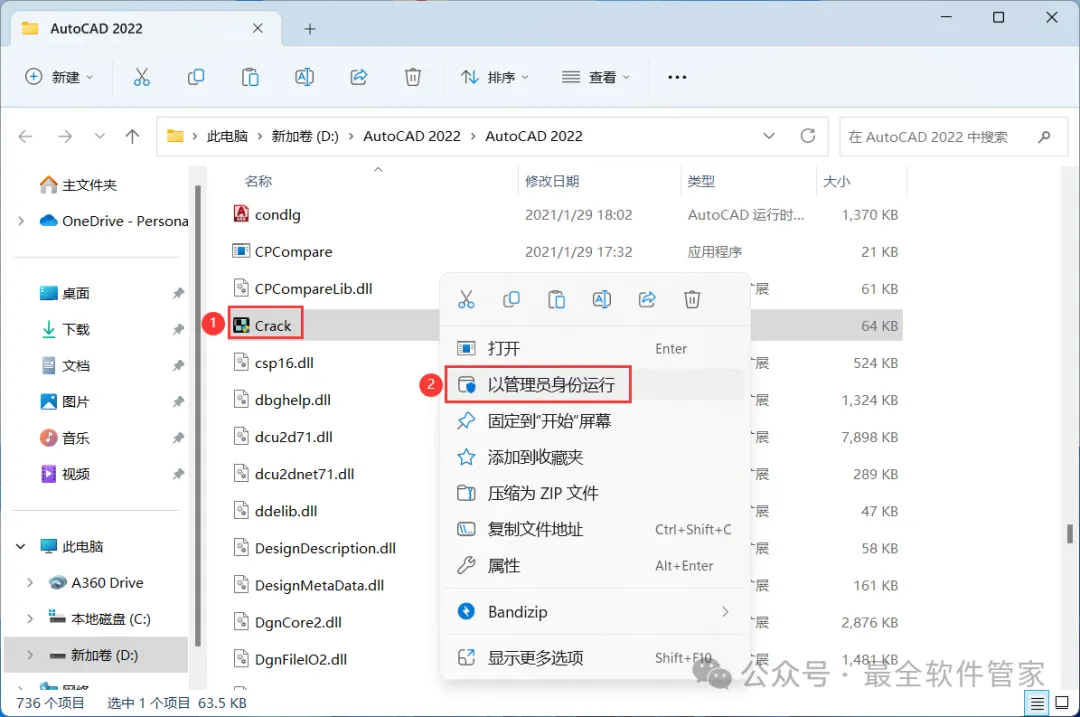Open 桌面 in the sidebar
The image size is (1080, 717).
(x=75, y=293)
